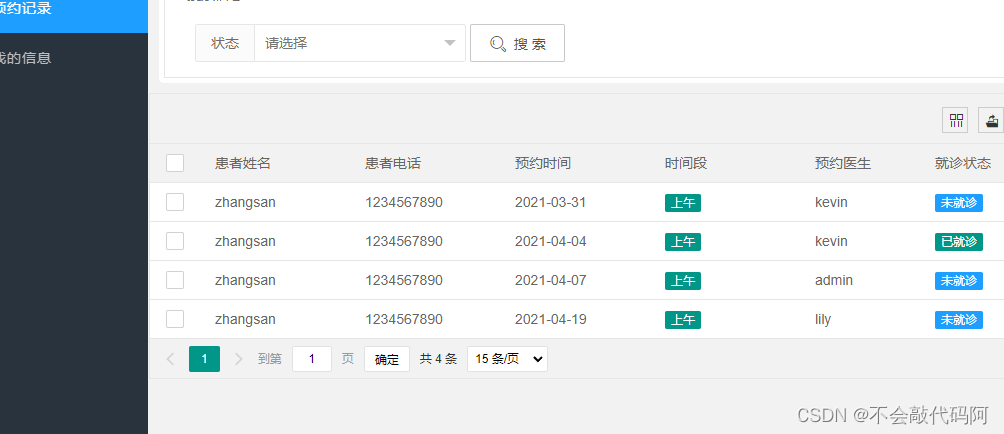Click the export icon in table toolbar
Screen dimensions: 1004x434
(x=991, y=120)
